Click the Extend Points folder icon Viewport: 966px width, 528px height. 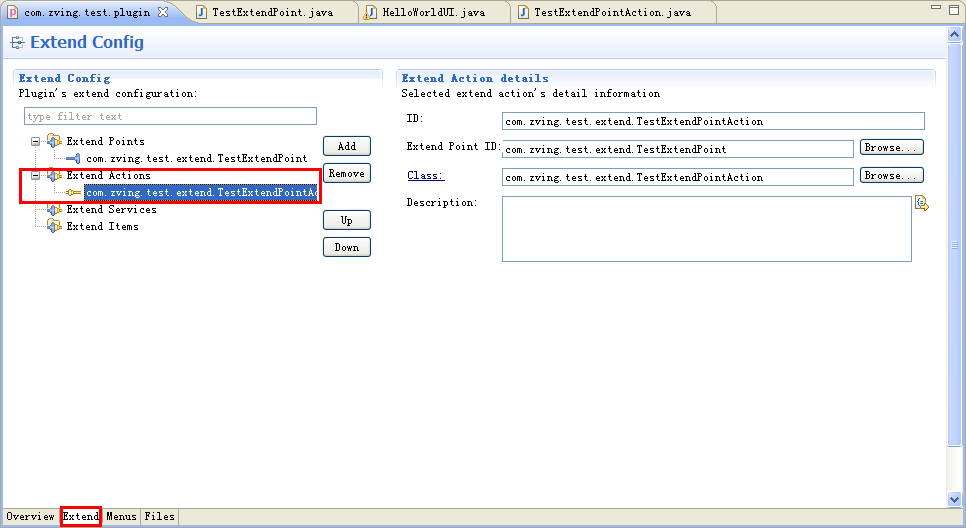(x=54, y=141)
